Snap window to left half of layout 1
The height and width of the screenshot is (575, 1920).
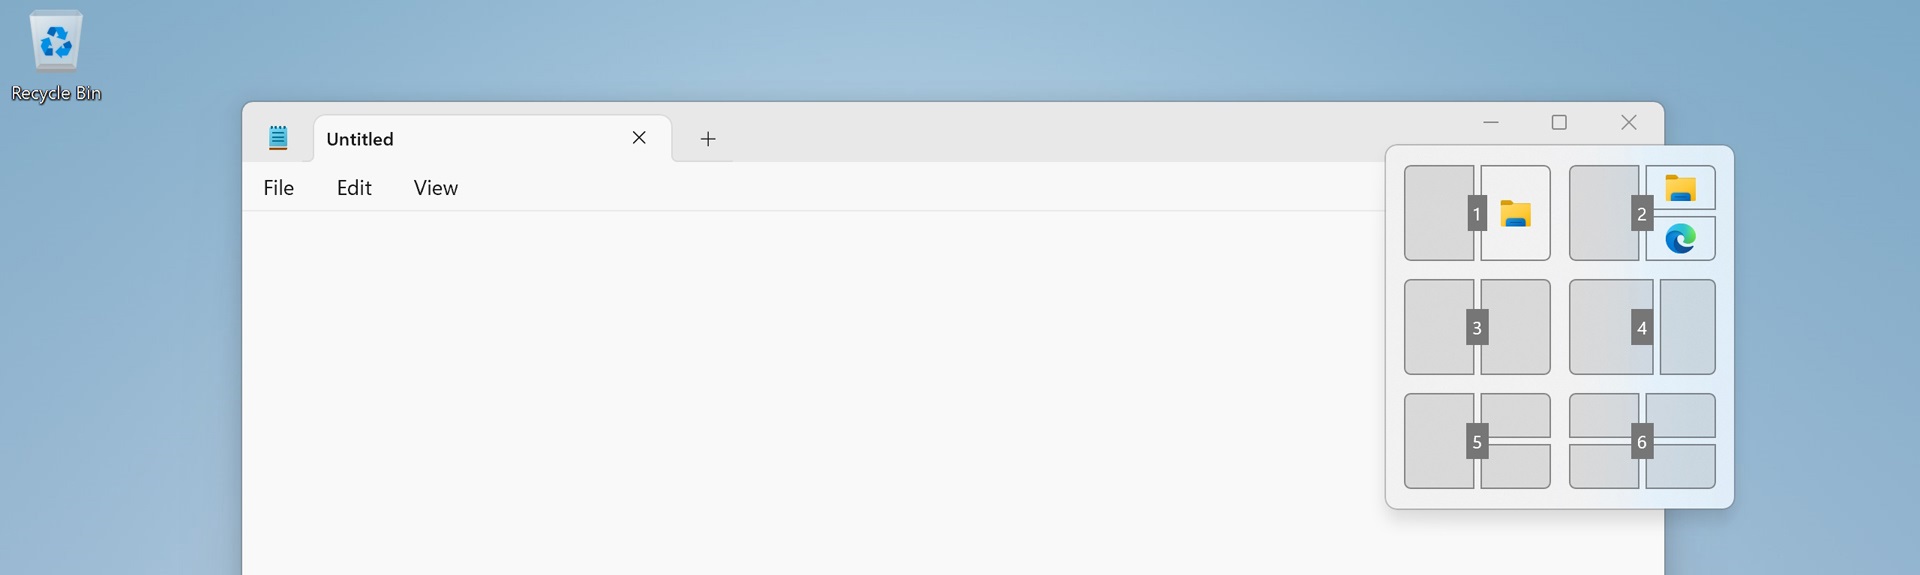[x=1439, y=213]
